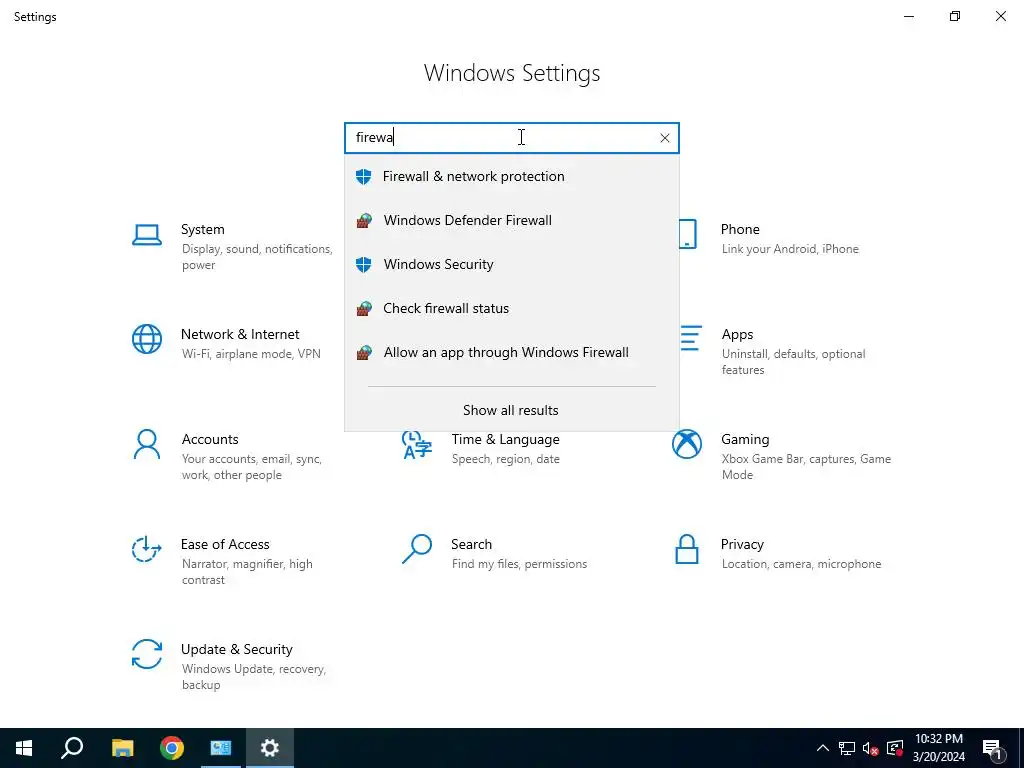This screenshot has width=1024, height=768.
Task: Click the firewall icon beside Allow an app
Action: click(x=364, y=353)
